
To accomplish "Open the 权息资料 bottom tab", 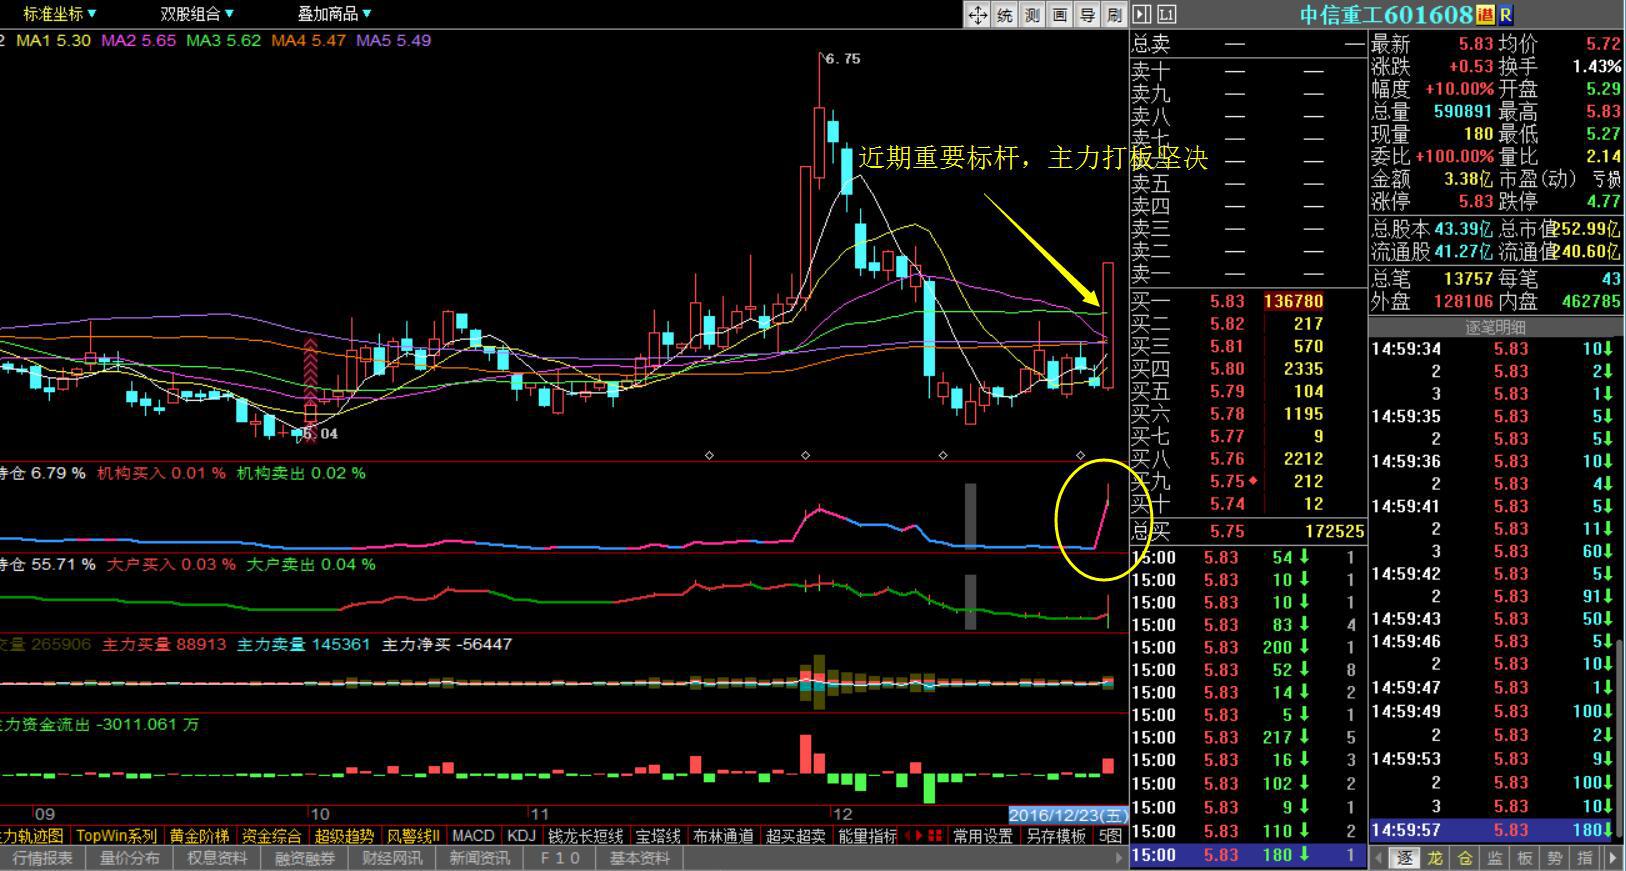I will [217, 858].
